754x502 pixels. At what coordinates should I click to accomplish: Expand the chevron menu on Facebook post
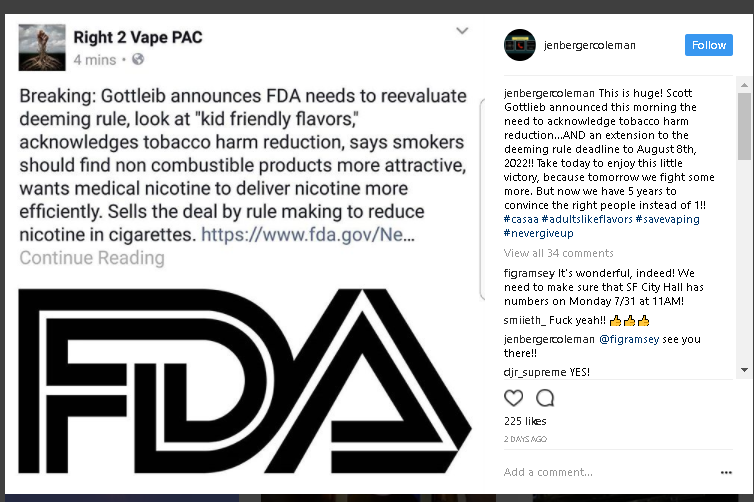462,31
